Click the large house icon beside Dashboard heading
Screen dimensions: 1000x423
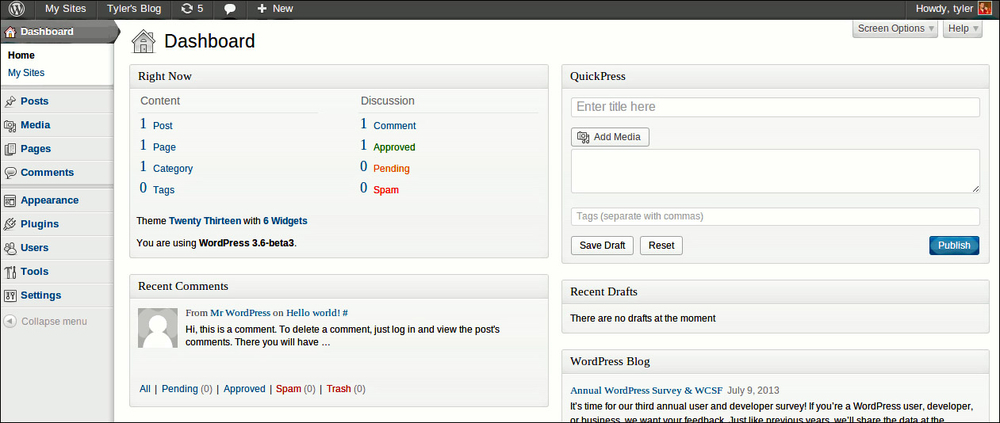[143, 41]
